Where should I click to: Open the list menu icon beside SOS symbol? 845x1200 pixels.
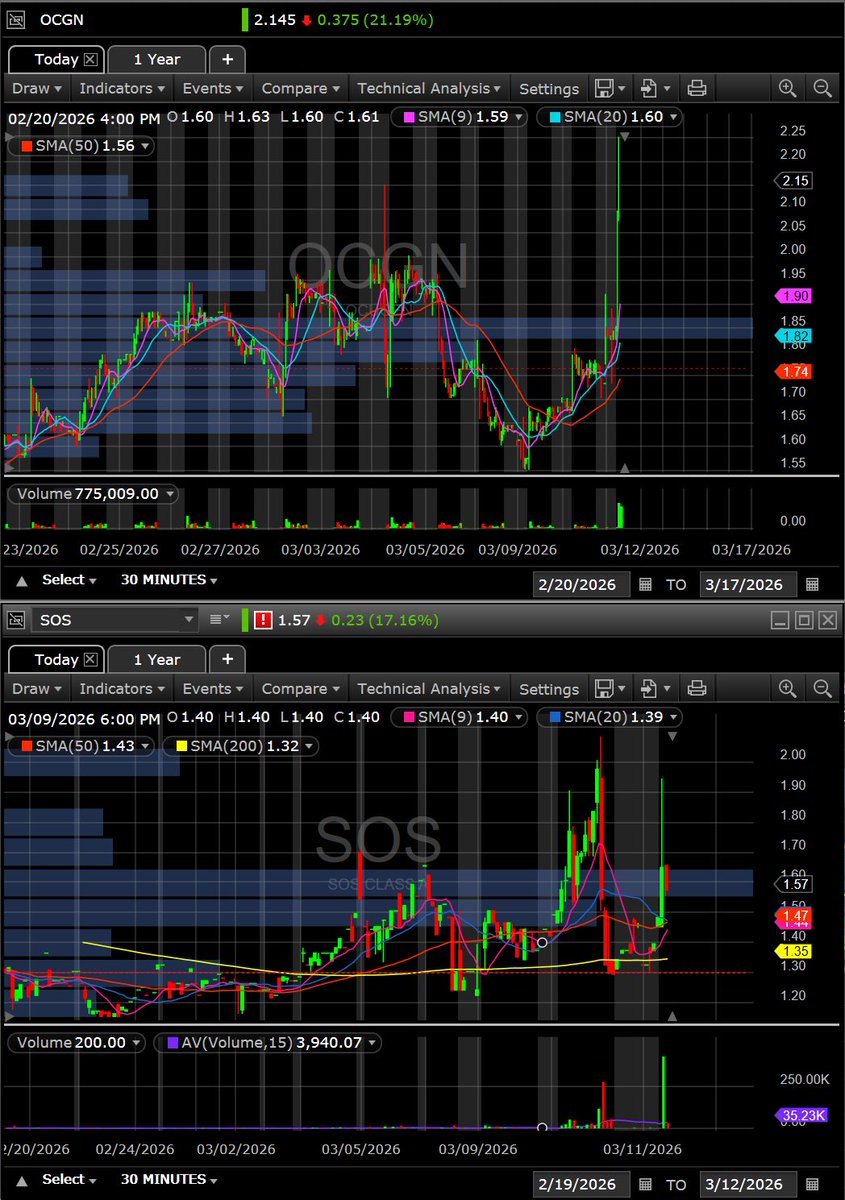pyautogui.click(x=220, y=620)
